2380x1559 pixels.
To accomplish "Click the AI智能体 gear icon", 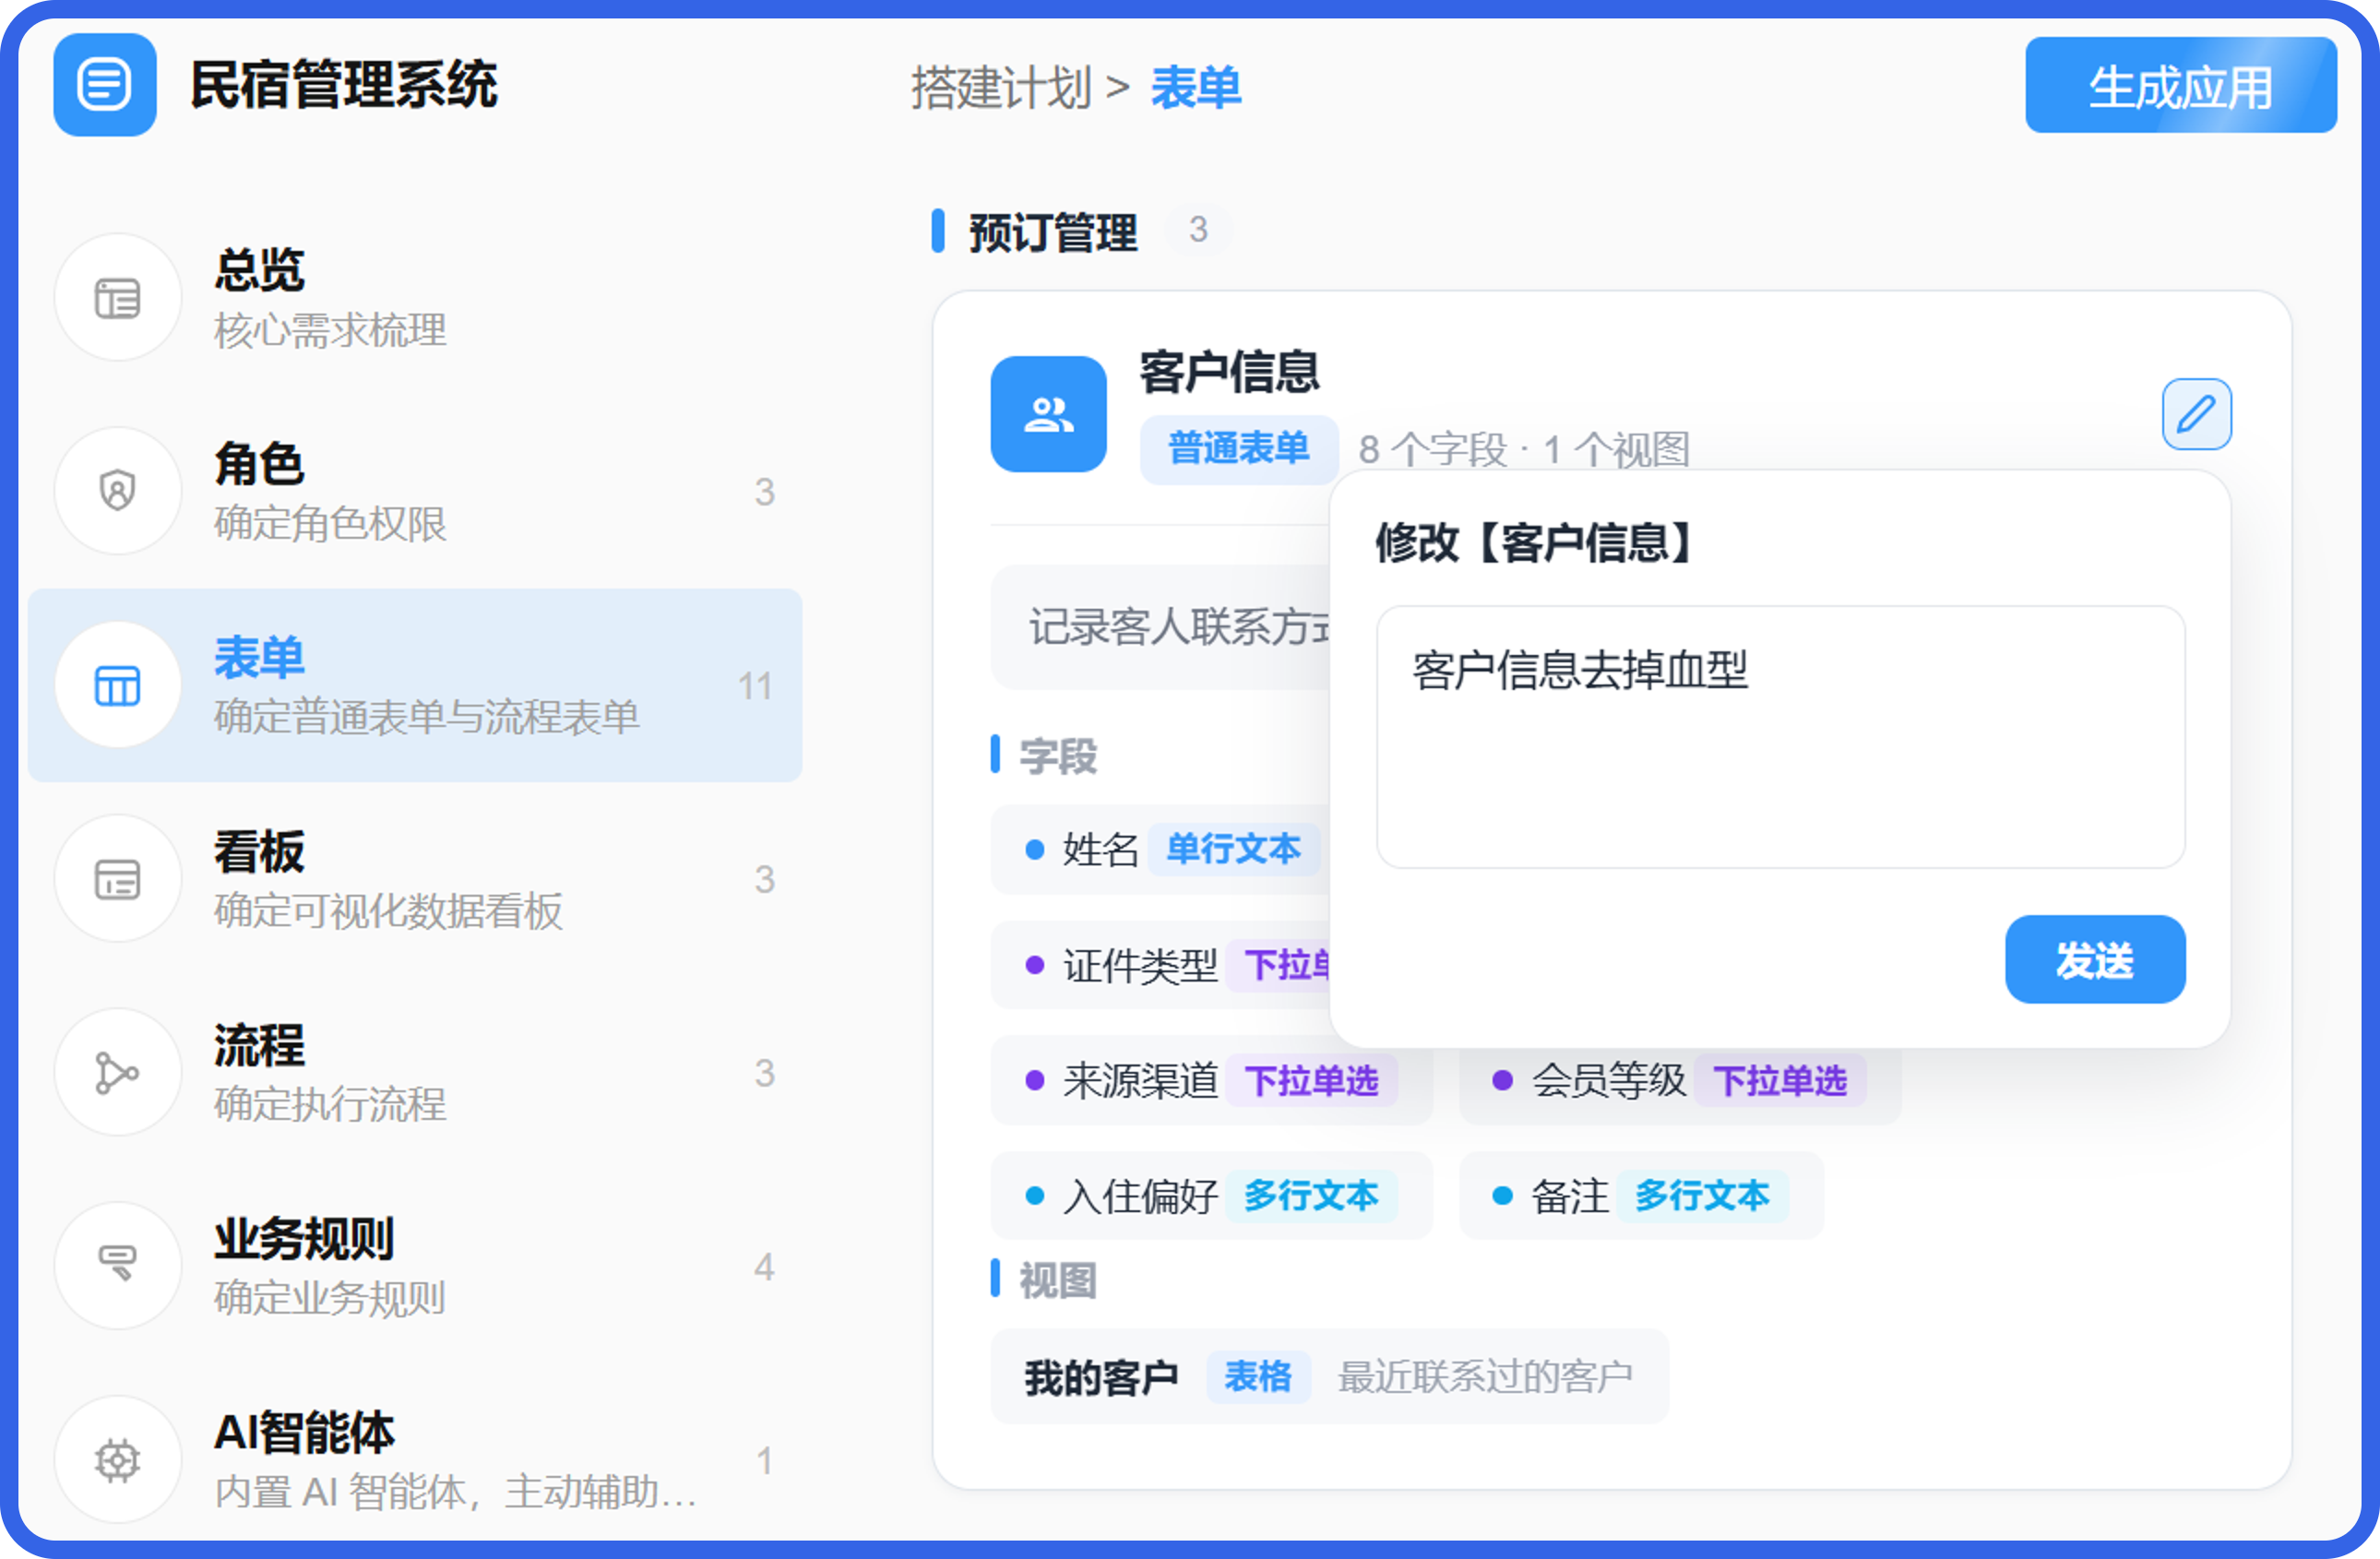I will tap(118, 1460).
